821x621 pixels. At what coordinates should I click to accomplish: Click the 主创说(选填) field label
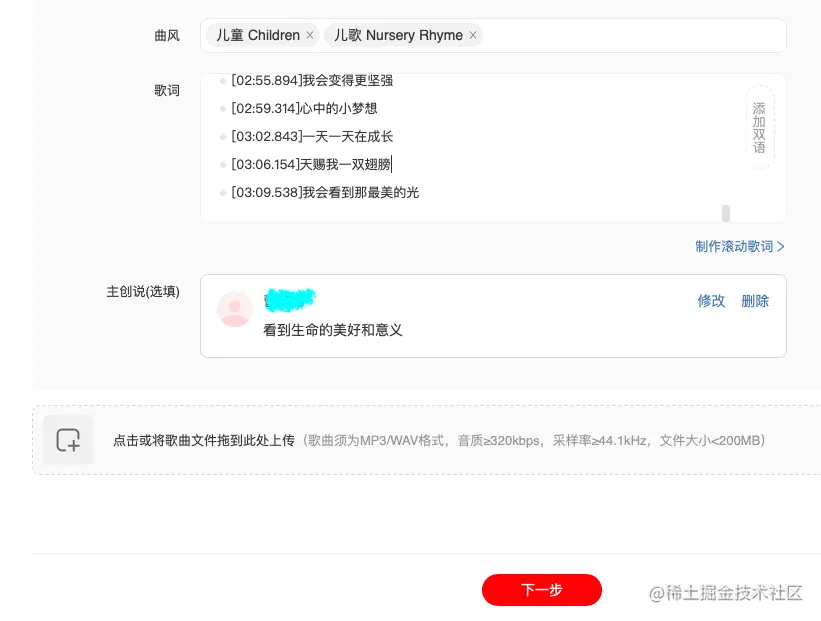click(x=143, y=292)
